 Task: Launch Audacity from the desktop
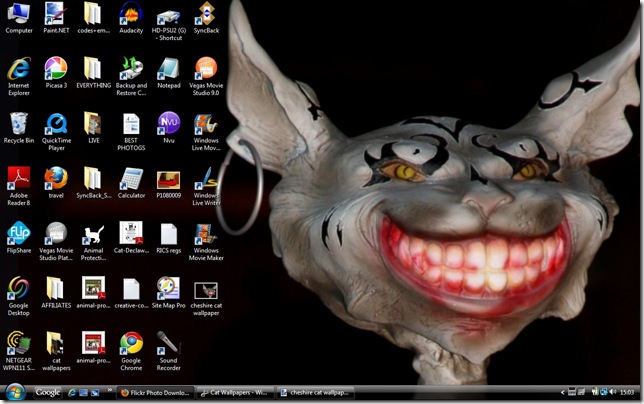pos(131,14)
